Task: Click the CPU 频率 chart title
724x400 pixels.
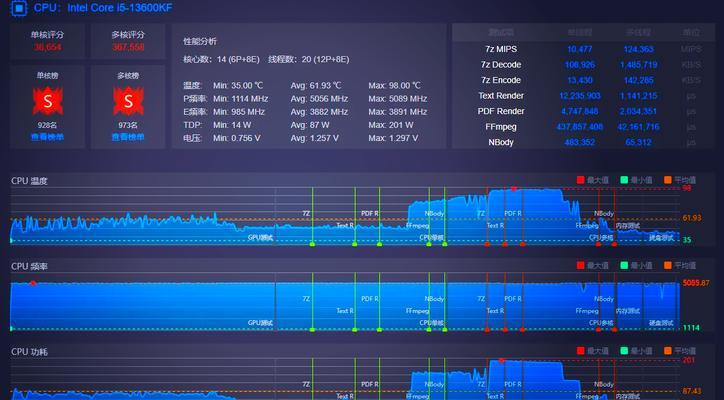Action: click(x=29, y=267)
